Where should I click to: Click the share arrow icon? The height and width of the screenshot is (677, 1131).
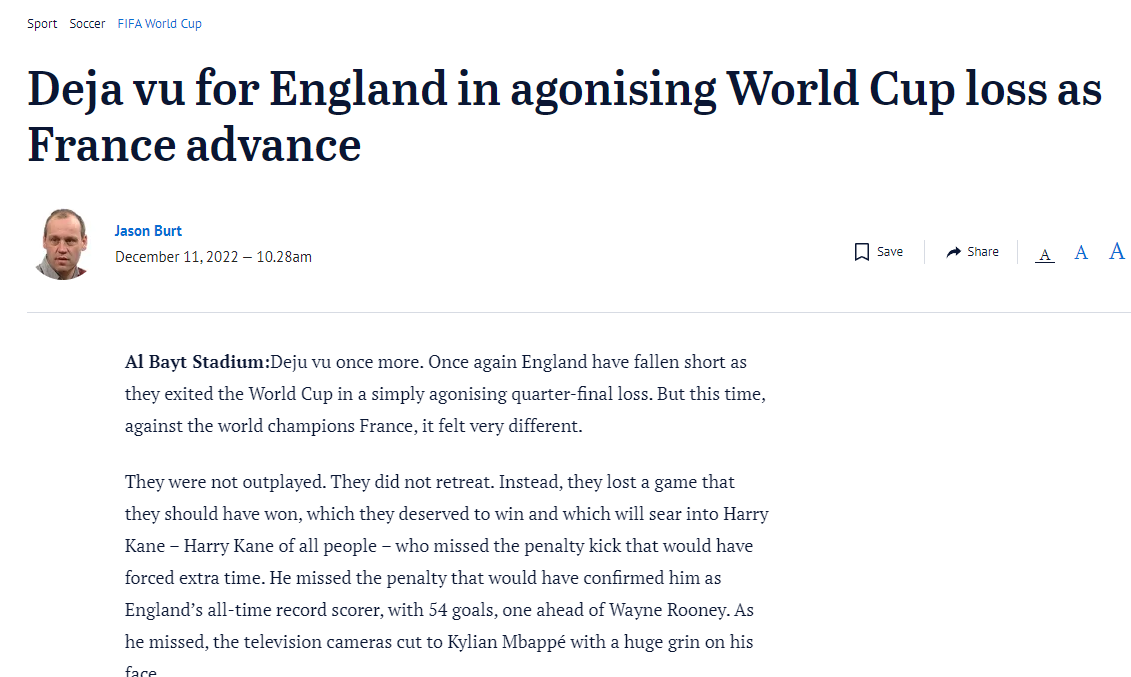(954, 252)
